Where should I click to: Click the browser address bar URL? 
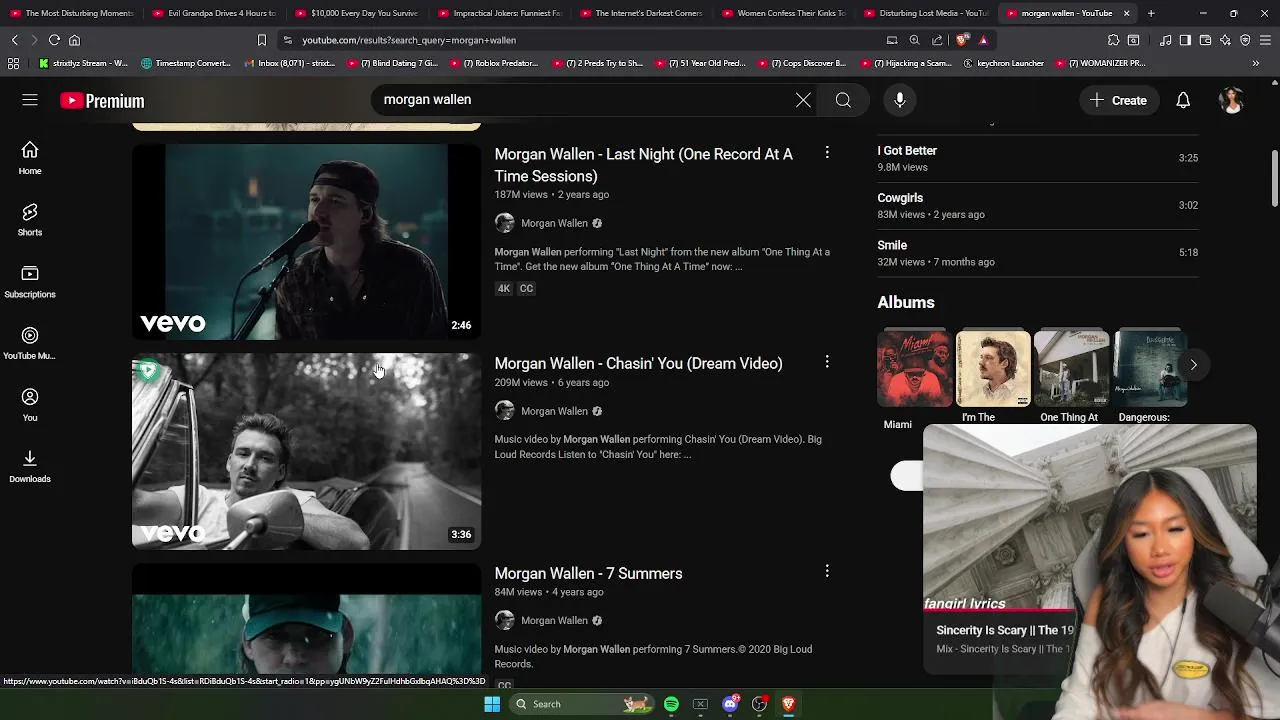[409, 40]
